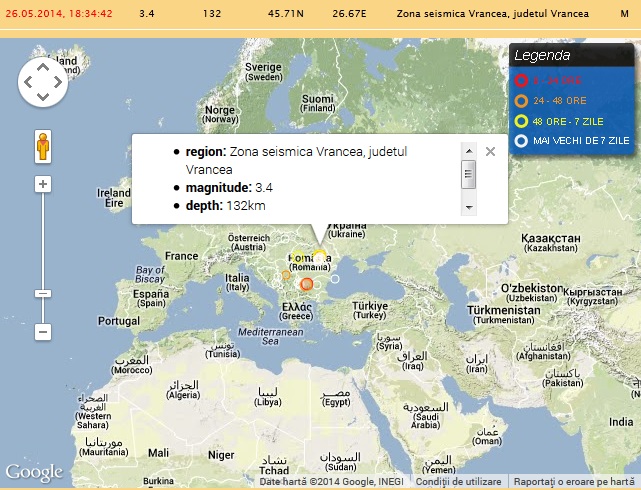Click the orange 24-48 ORE legend entry

[x=568, y=100]
